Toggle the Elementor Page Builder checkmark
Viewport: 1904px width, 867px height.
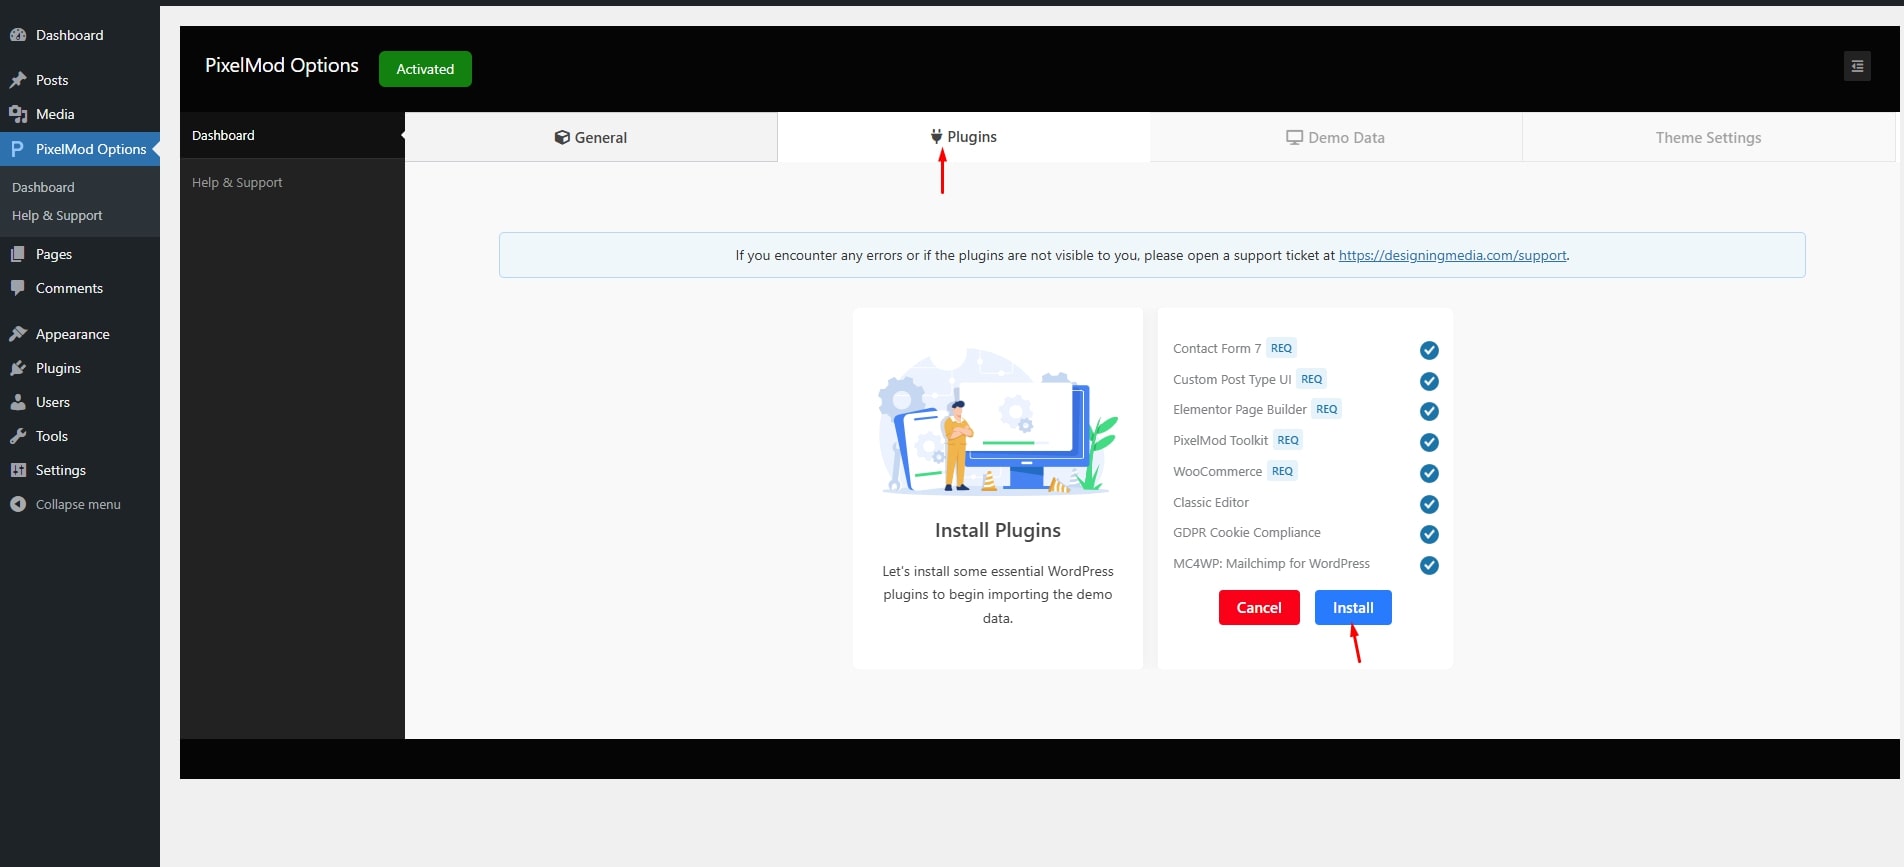[x=1429, y=411]
